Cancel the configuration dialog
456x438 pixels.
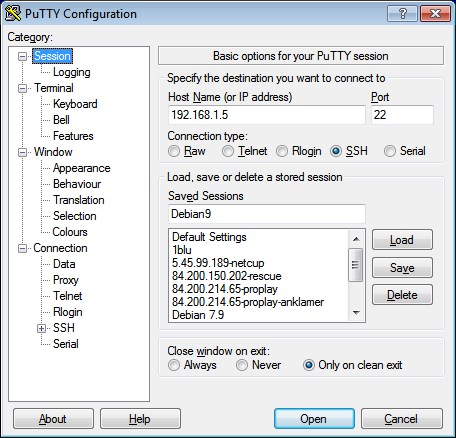402,419
